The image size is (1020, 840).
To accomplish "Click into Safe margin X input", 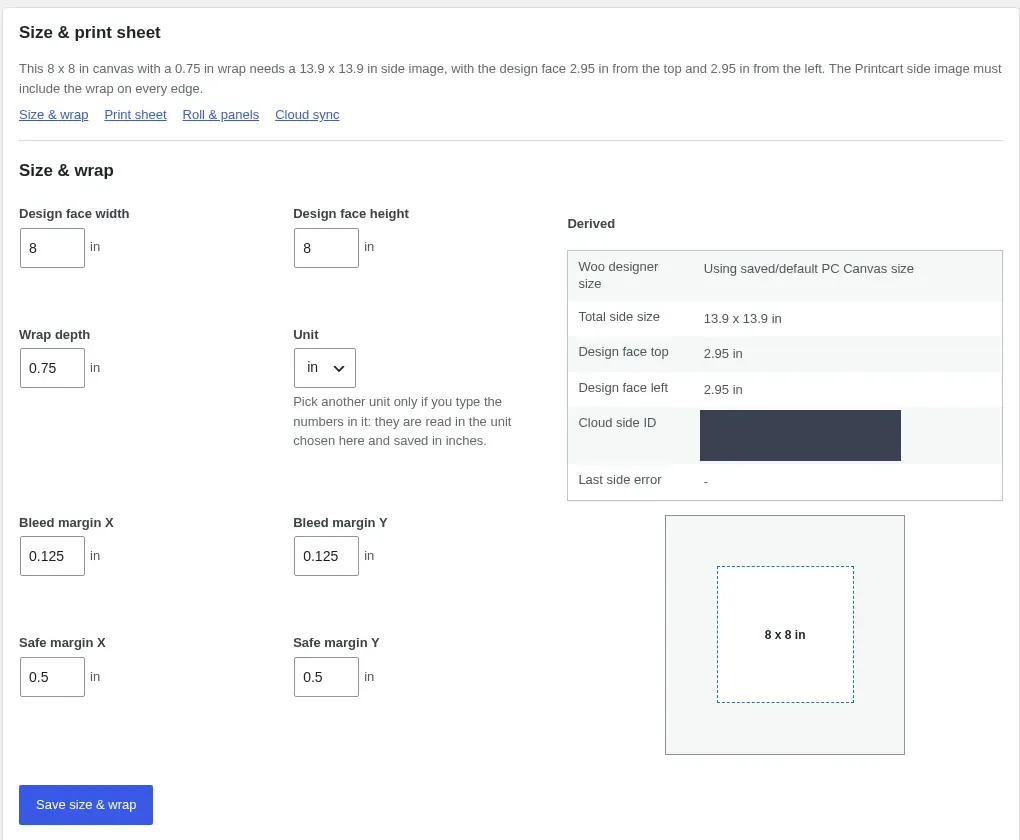I will [x=52, y=677].
